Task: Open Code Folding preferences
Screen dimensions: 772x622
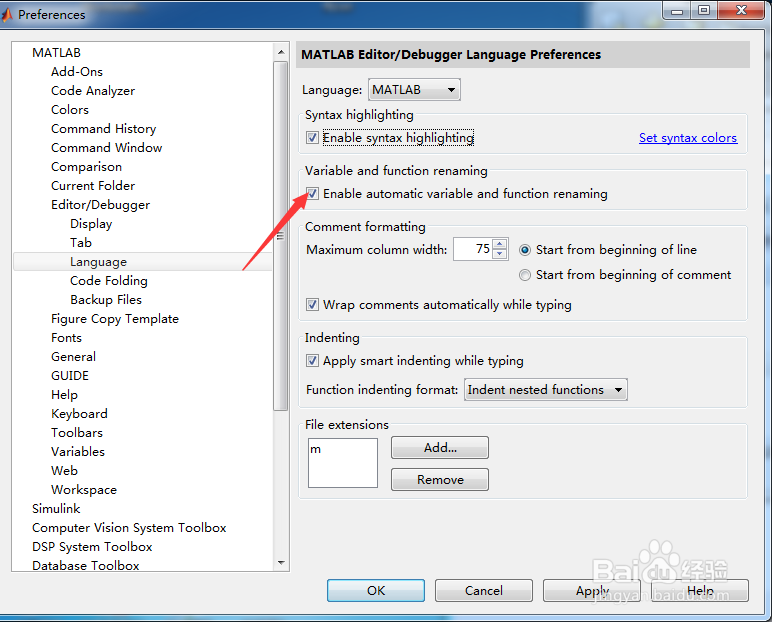Action: (x=108, y=280)
